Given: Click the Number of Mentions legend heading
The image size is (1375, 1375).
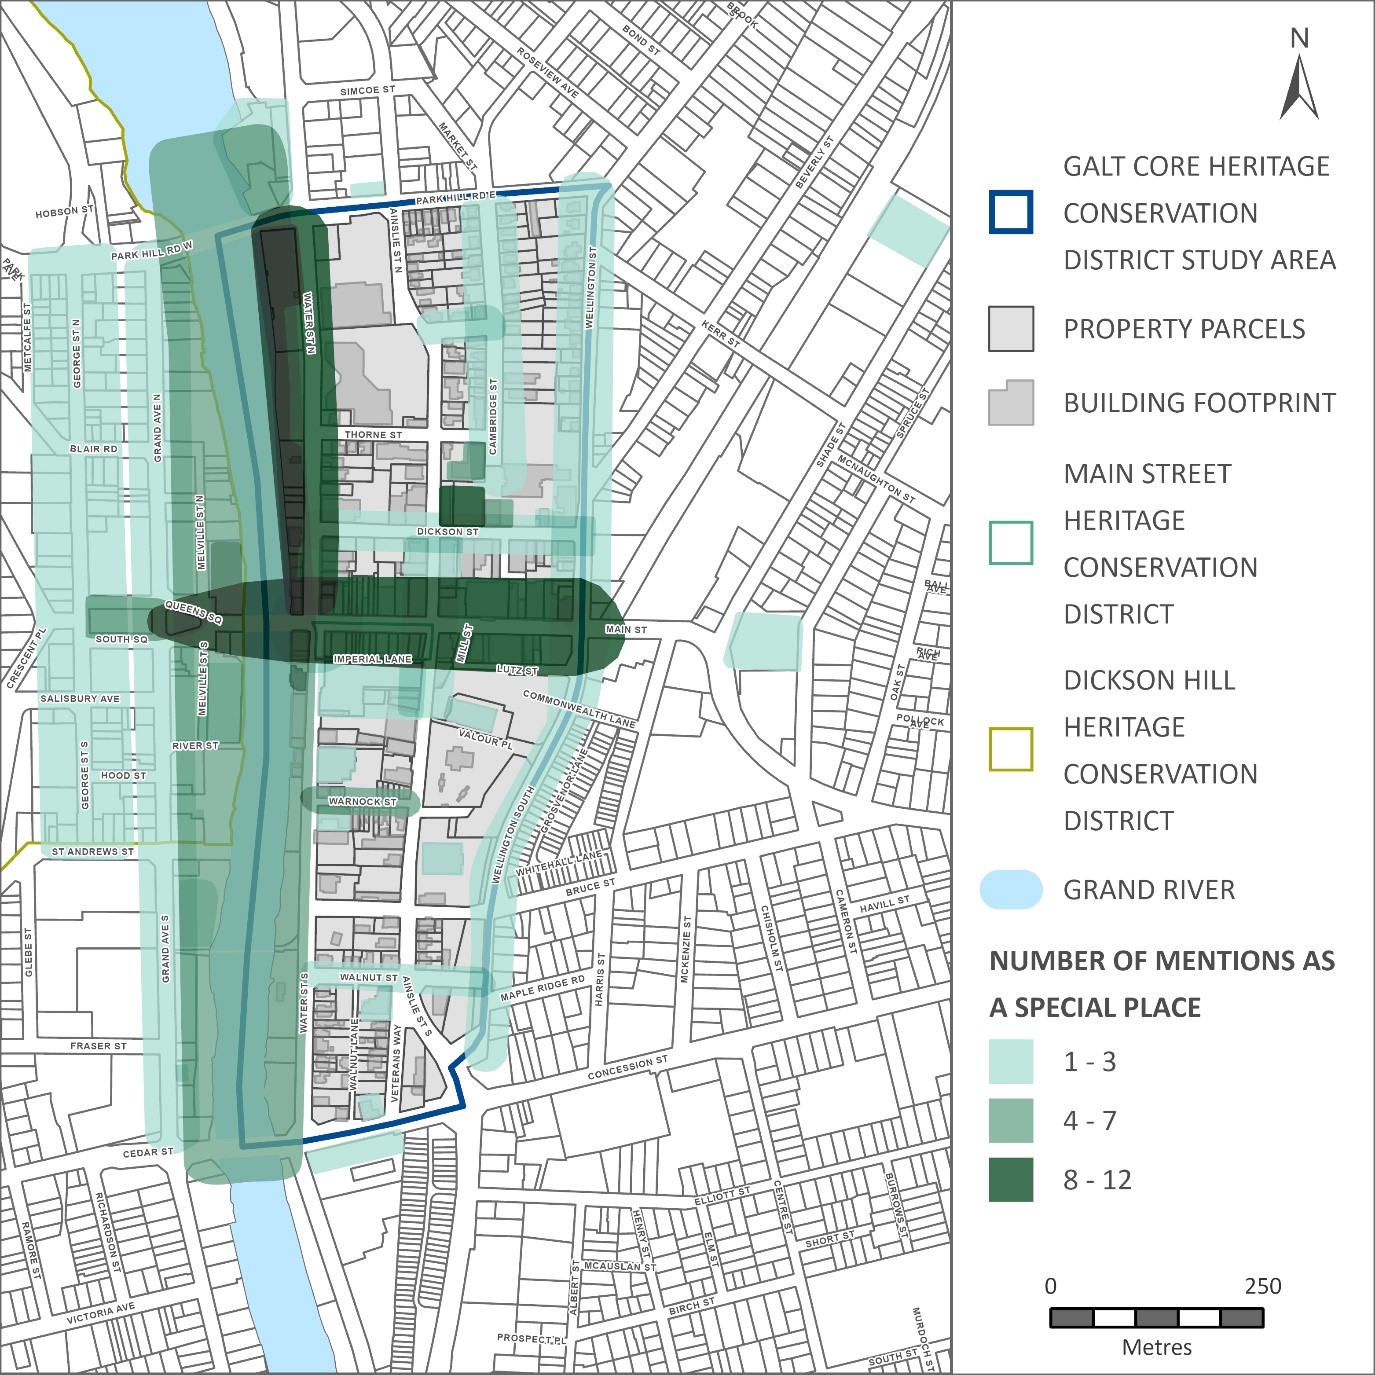Looking at the screenshot, I should click(1161, 984).
